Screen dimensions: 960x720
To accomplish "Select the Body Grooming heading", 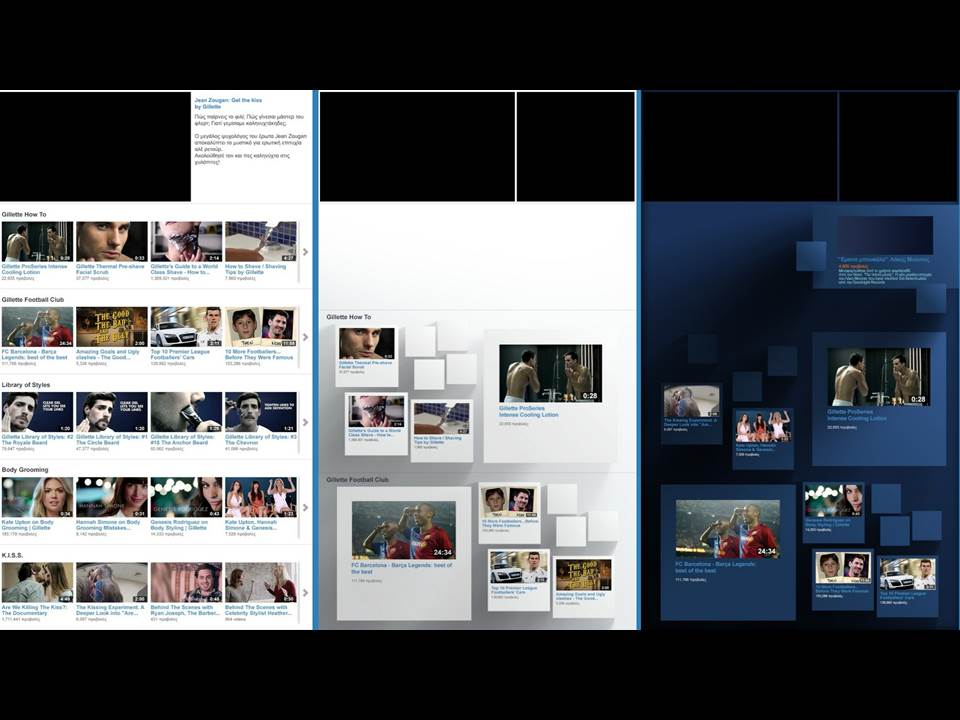I will click(x=25, y=470).
